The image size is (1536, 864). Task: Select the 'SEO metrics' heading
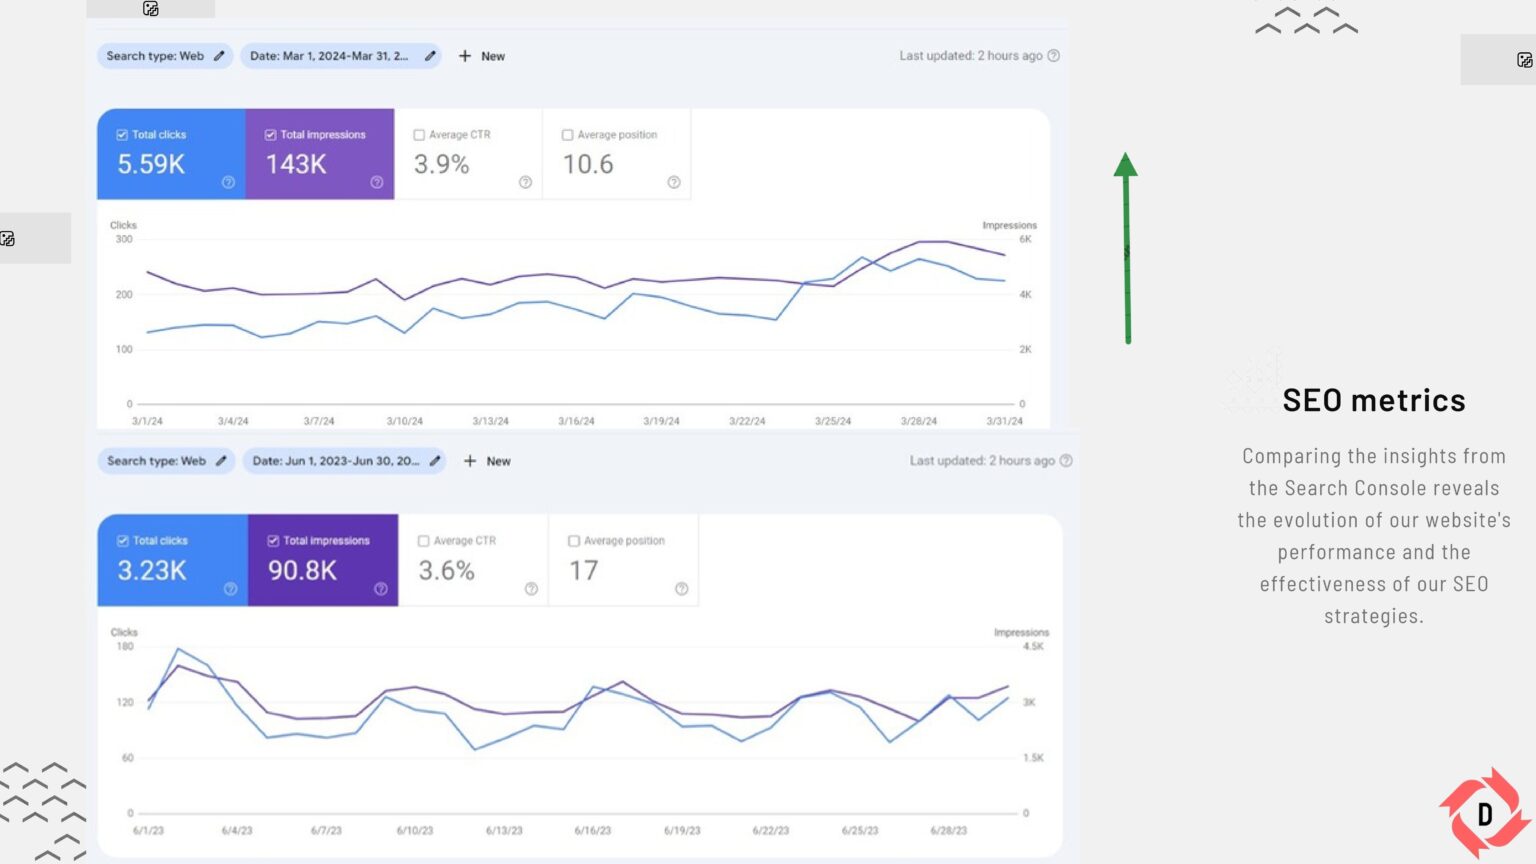(1374, 401)
